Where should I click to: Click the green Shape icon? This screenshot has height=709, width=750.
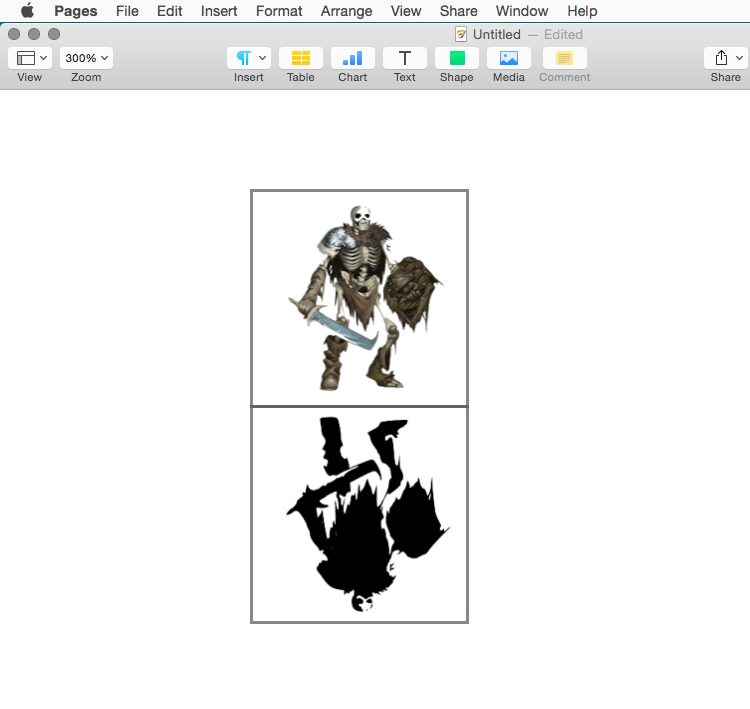coord(456,58)
